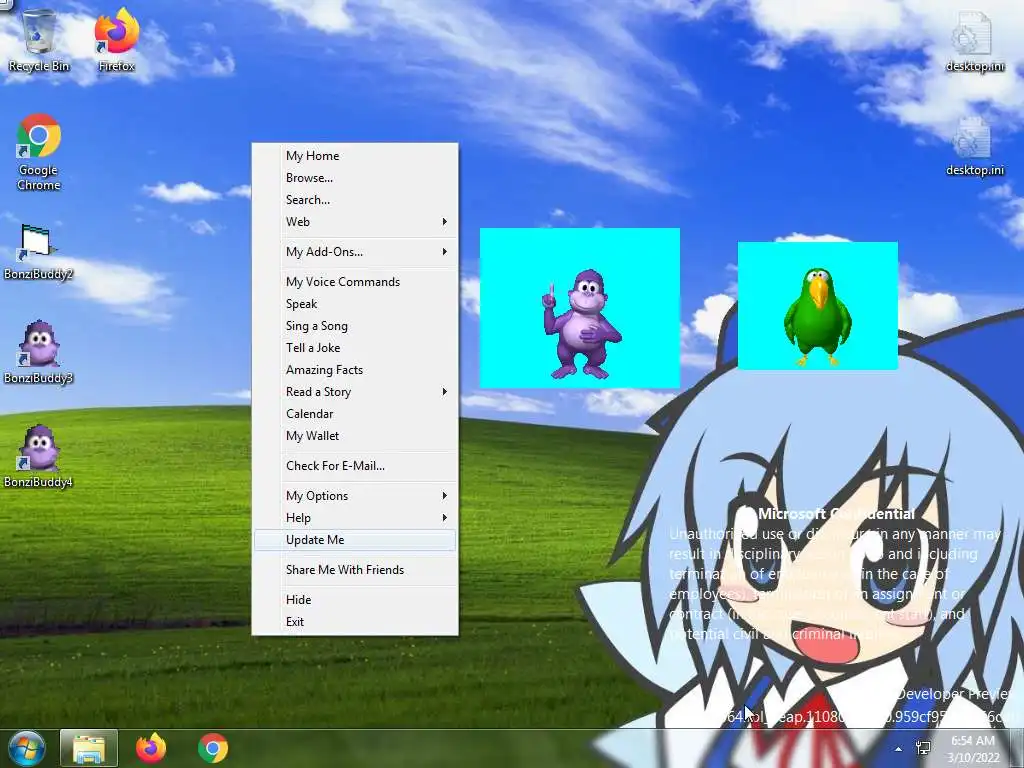Select Check For E-Mail...
The image size is (1024, 768).
click(355, 466)
